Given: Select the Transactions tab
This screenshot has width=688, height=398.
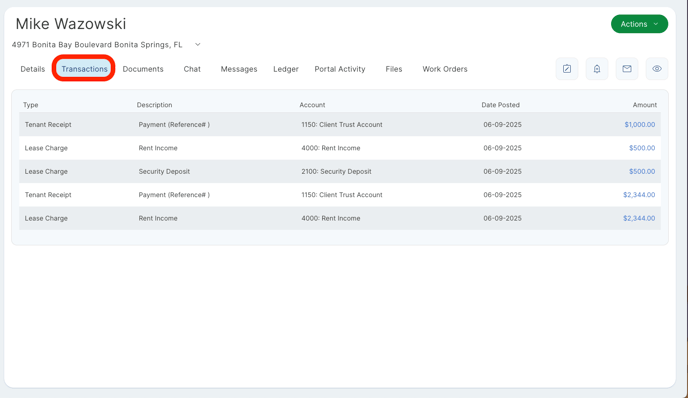Looking at the screenshot, I should (x=84, y=69).
